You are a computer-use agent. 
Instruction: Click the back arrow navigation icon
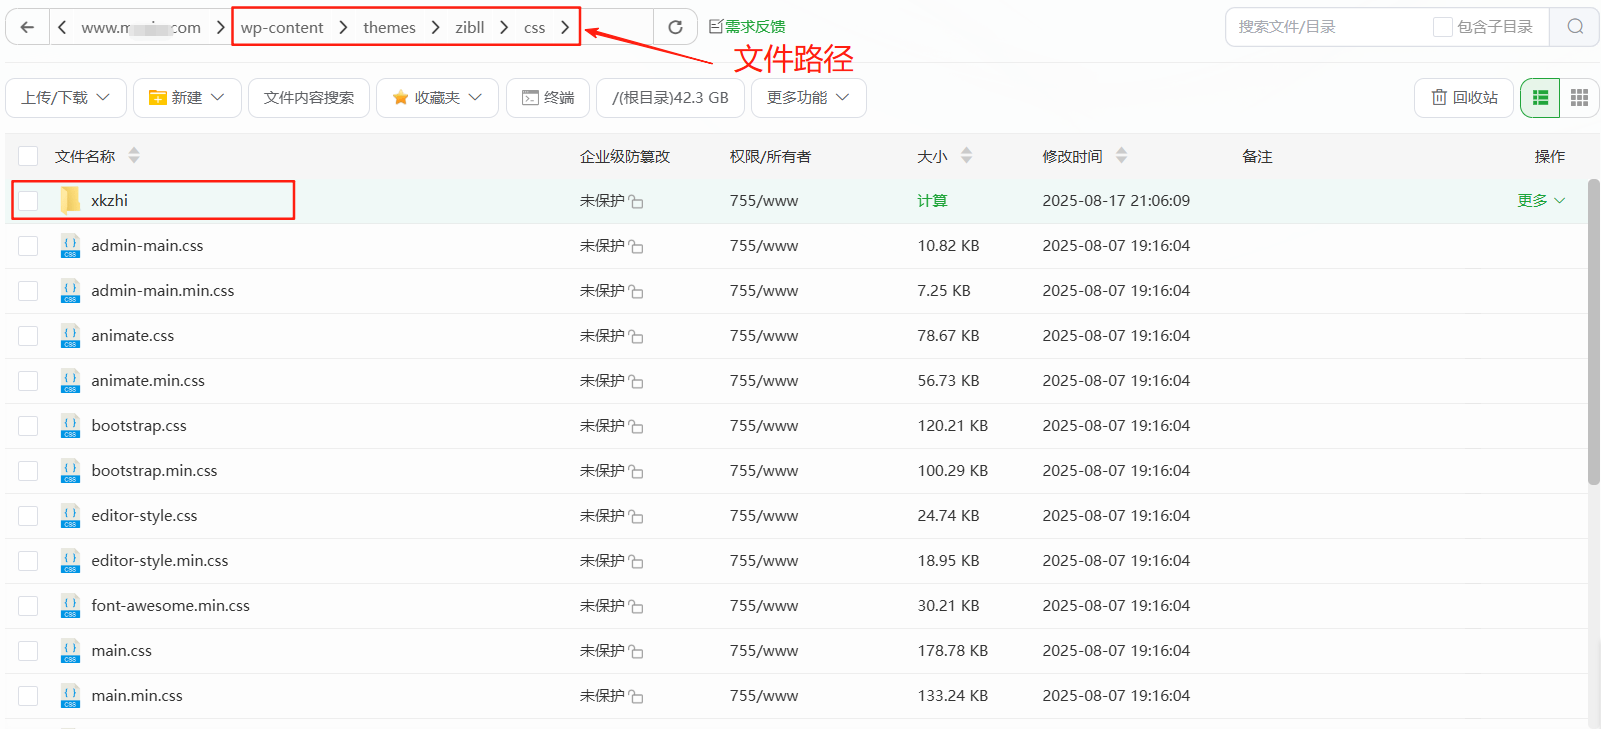[x=27, y=27]
